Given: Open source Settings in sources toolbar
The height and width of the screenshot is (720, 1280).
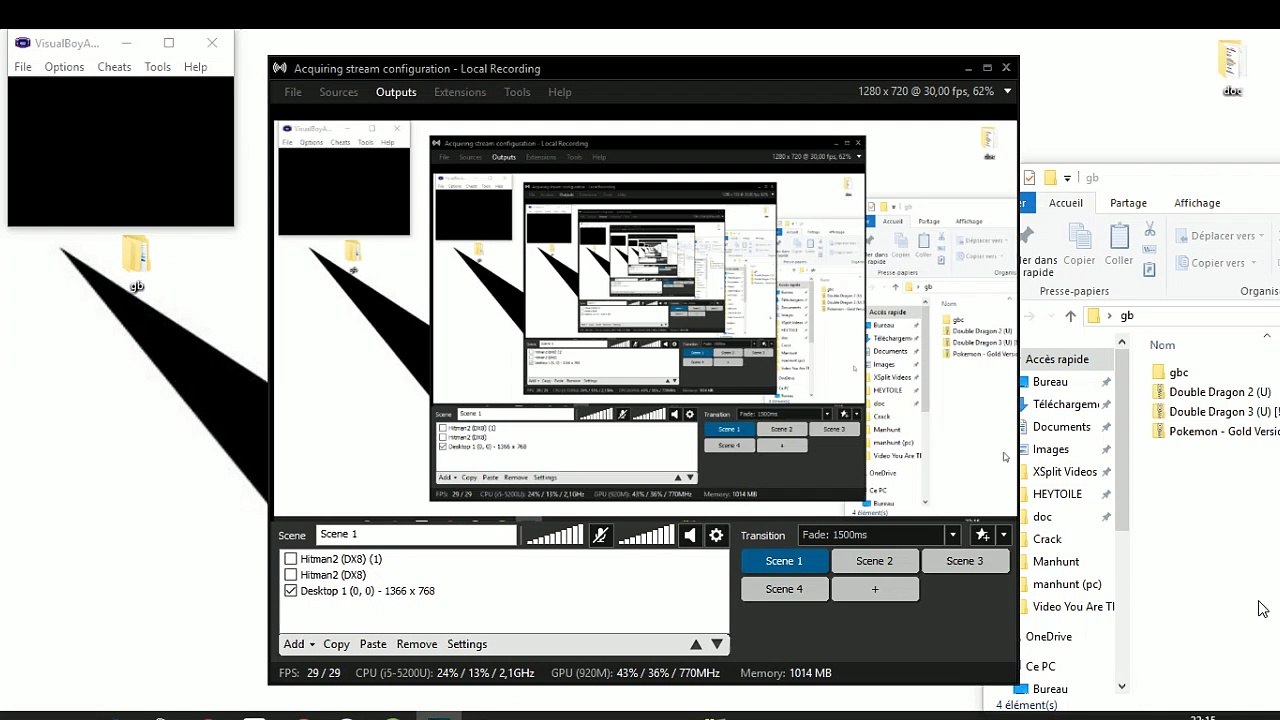Looking at the screenshot, I should tap(467, 645).
